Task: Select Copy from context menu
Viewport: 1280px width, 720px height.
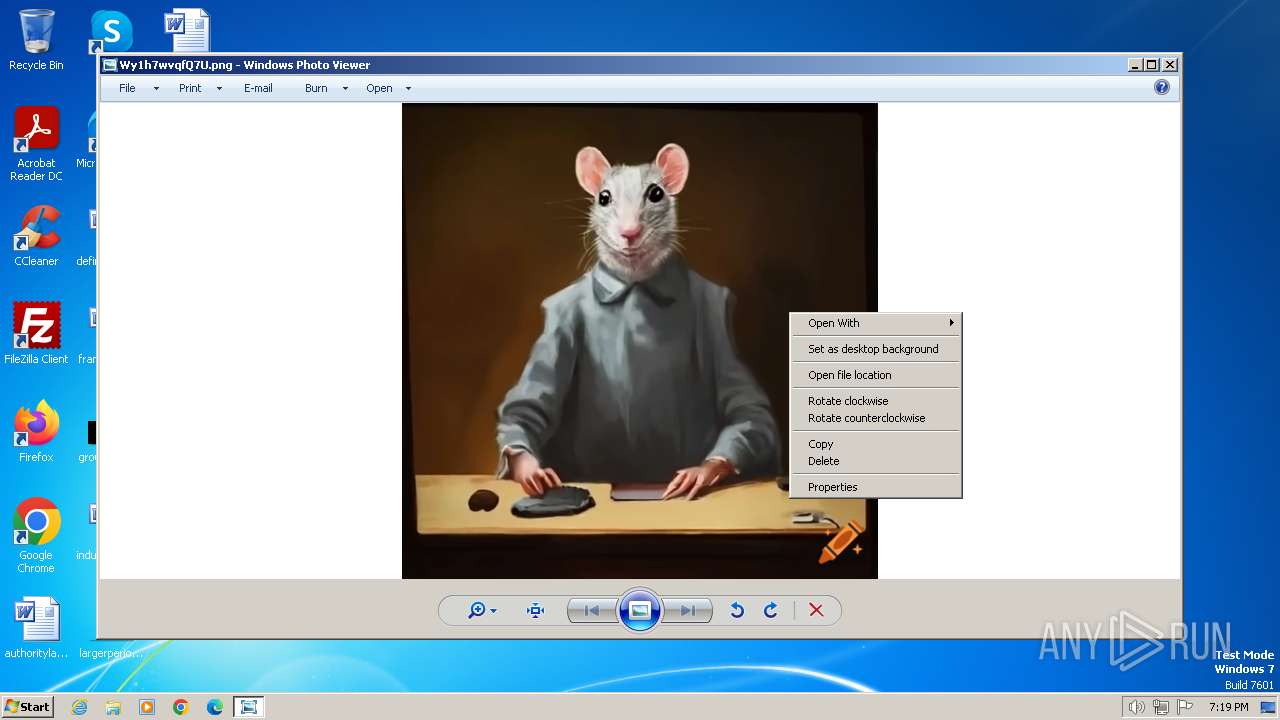Action: [876, 444]
